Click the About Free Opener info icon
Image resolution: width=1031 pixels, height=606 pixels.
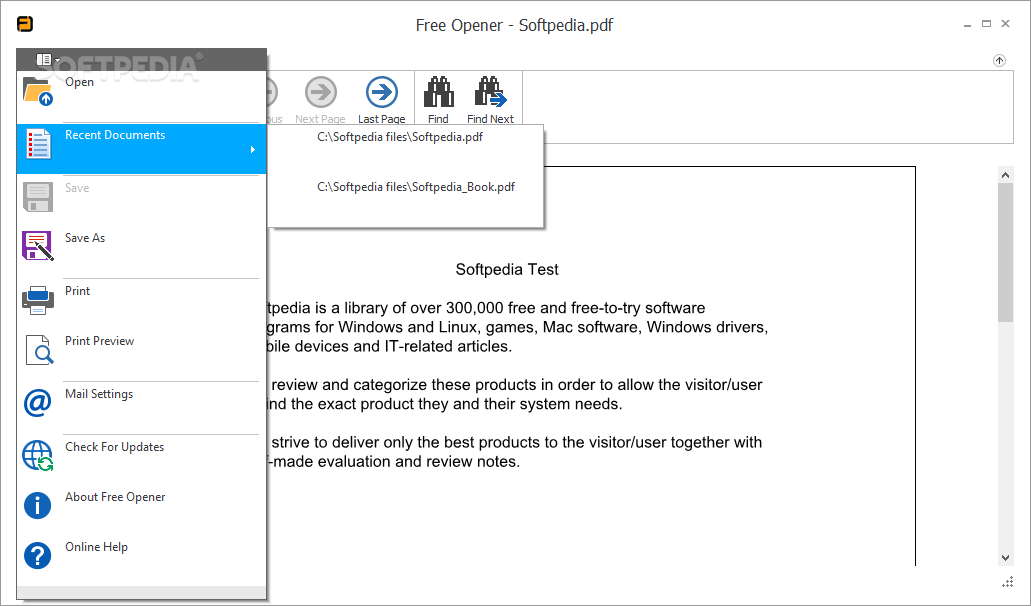pos(37,505)
